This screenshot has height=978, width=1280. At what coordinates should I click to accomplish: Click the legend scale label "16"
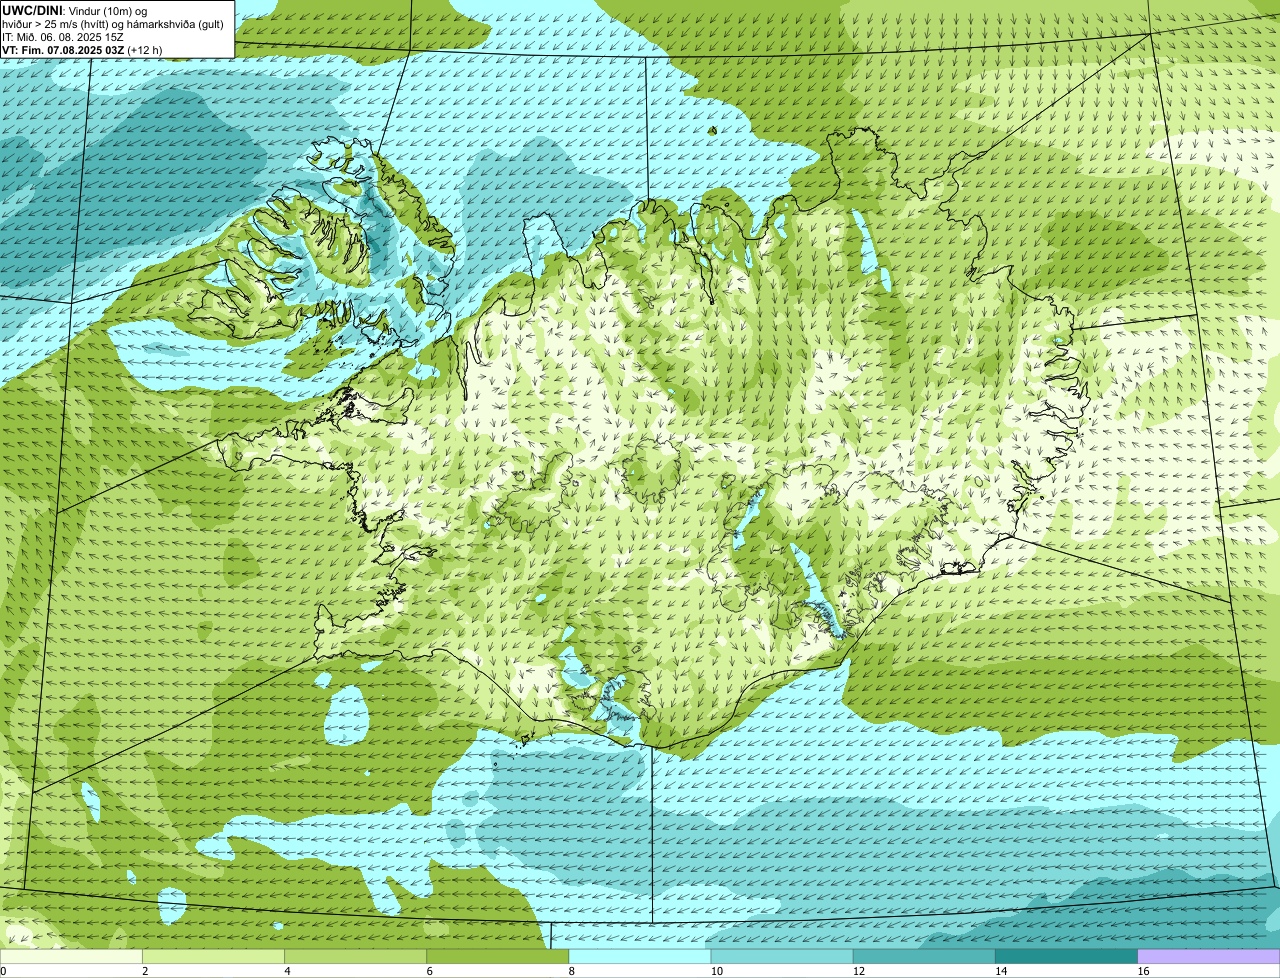pyautogui.click(x=1142, y=971)
